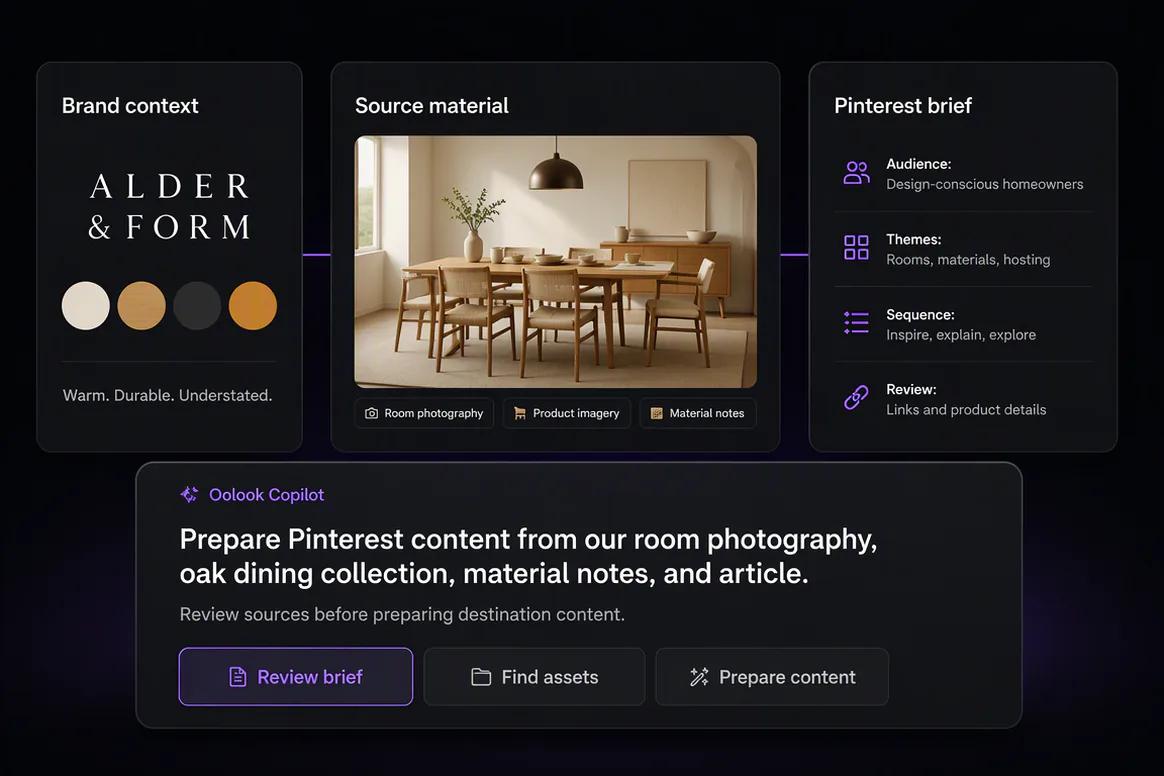Click the Sequence list icon

pos(856,322)
